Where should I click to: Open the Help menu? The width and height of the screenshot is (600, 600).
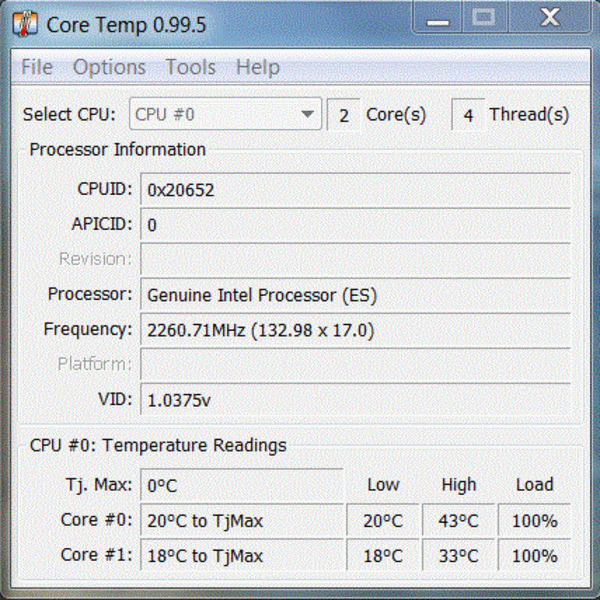tap(258, 67)
